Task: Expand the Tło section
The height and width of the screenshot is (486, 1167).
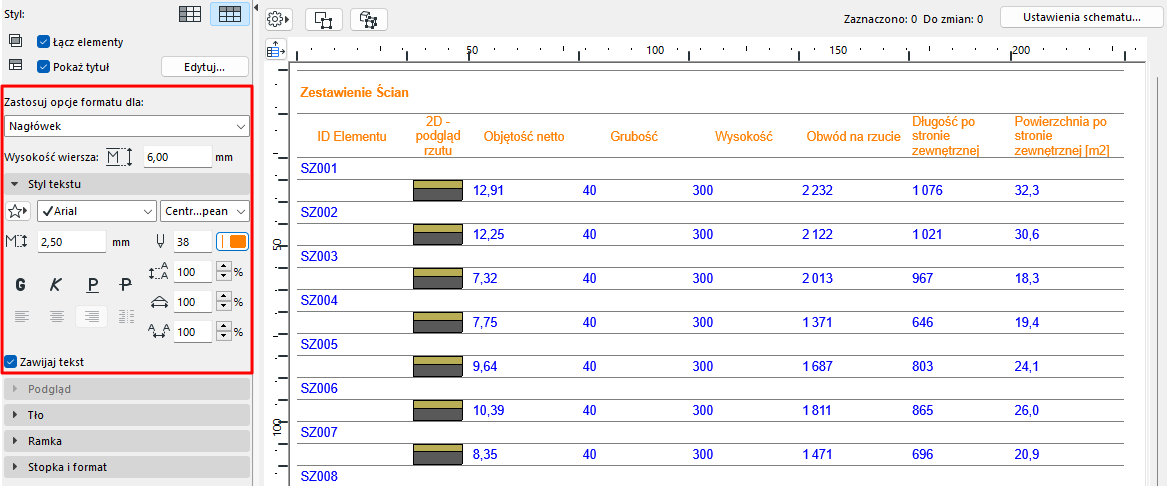Action: pos(127,415)
